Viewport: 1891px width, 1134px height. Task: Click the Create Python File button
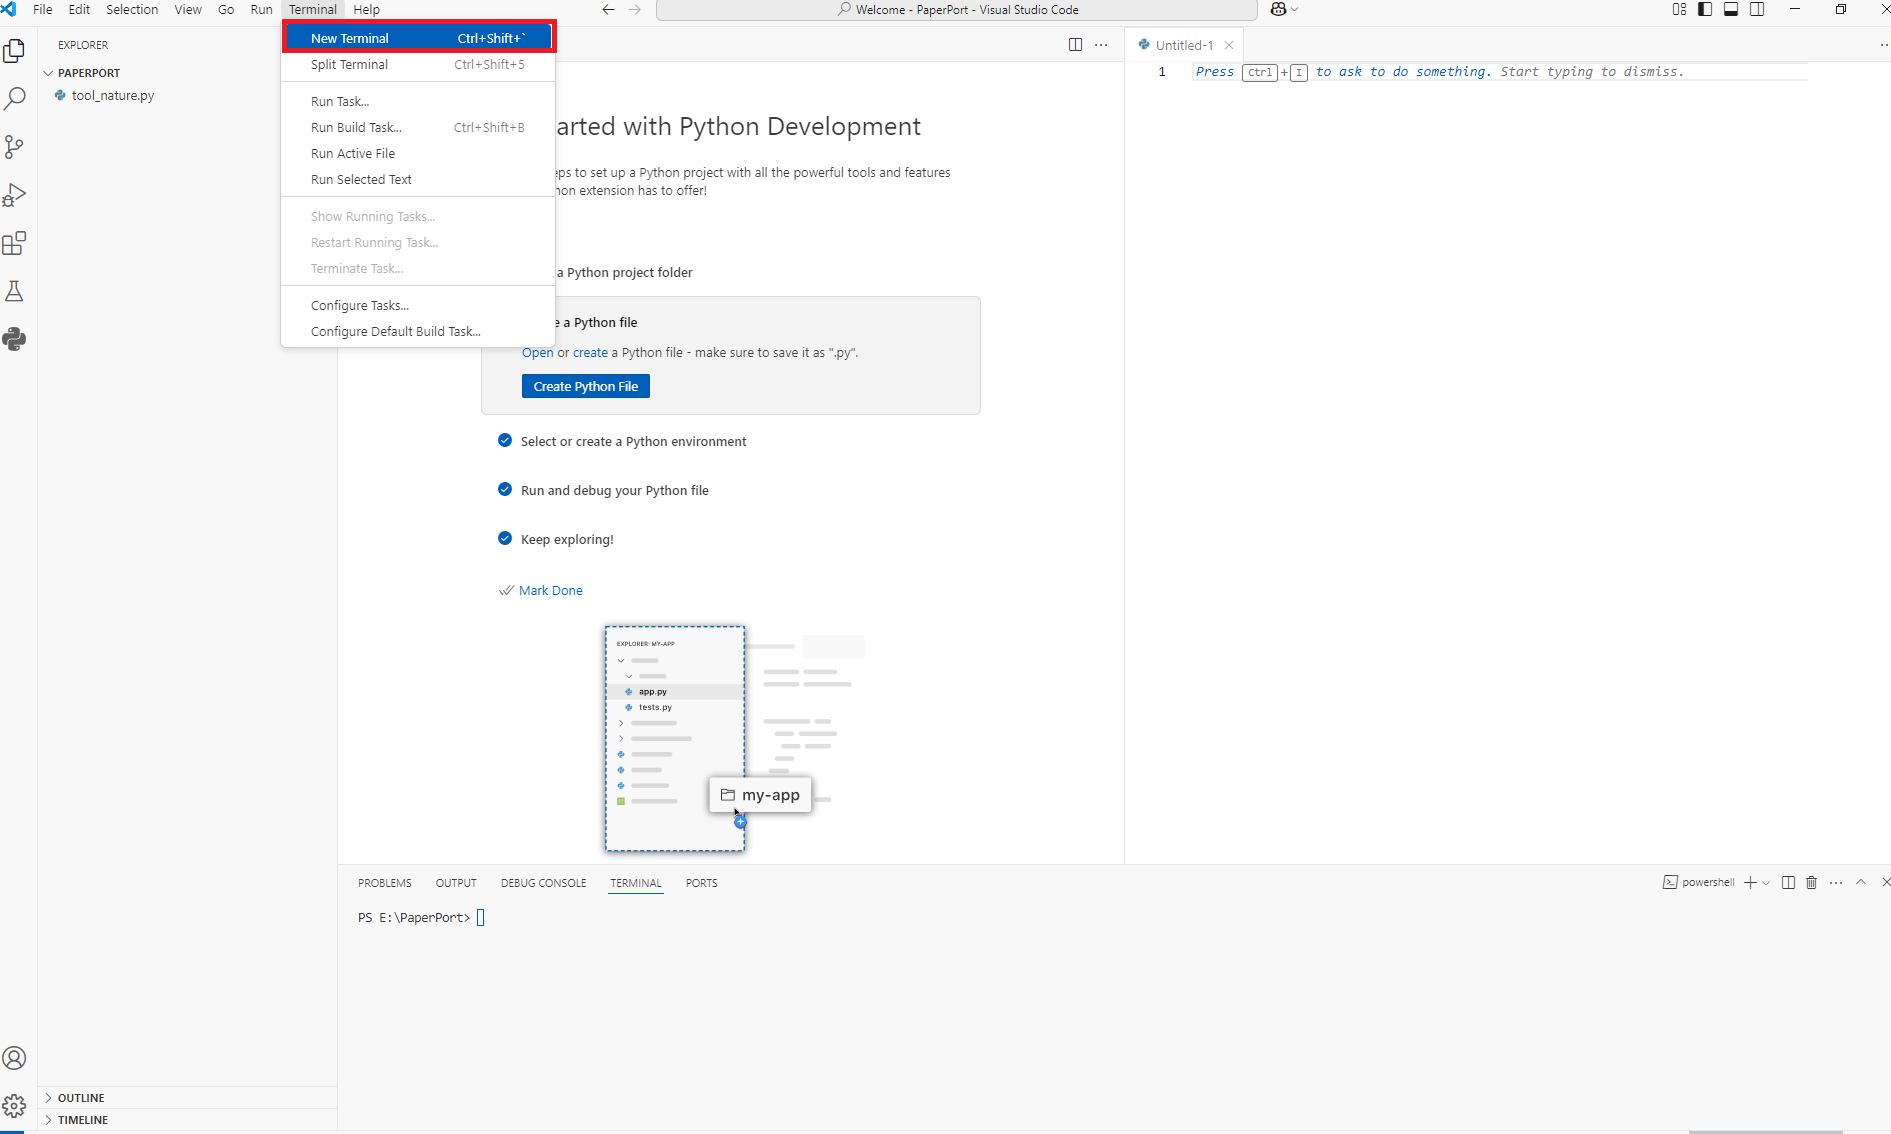(586, 386)
